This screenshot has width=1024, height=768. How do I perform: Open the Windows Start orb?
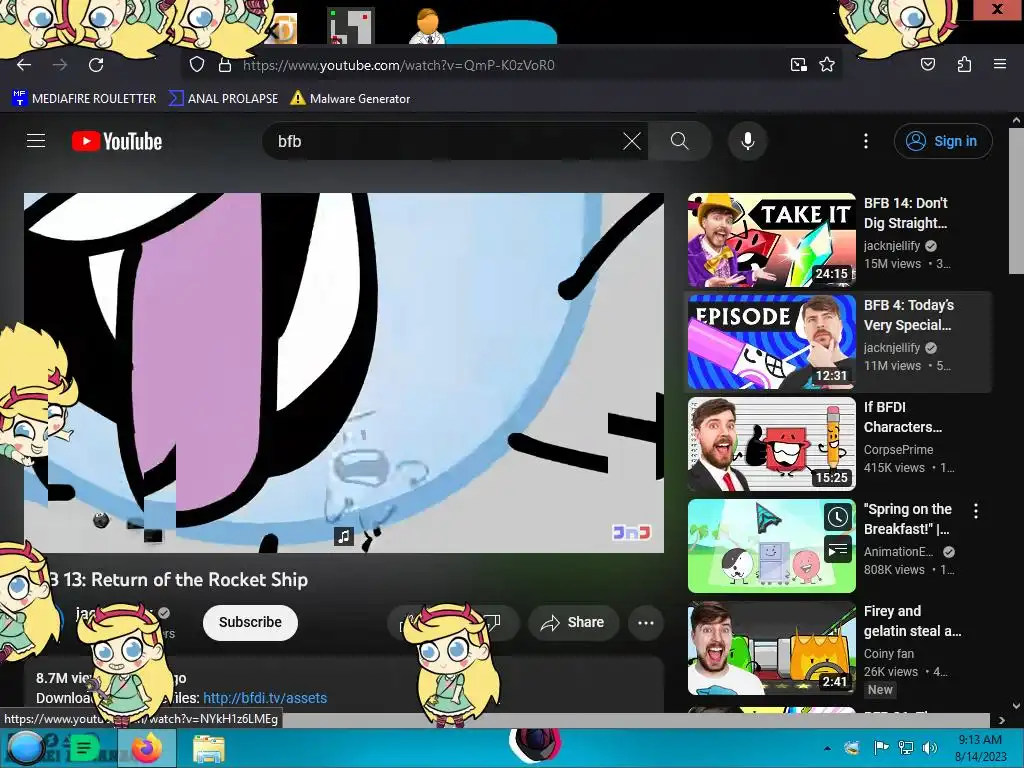25,748
